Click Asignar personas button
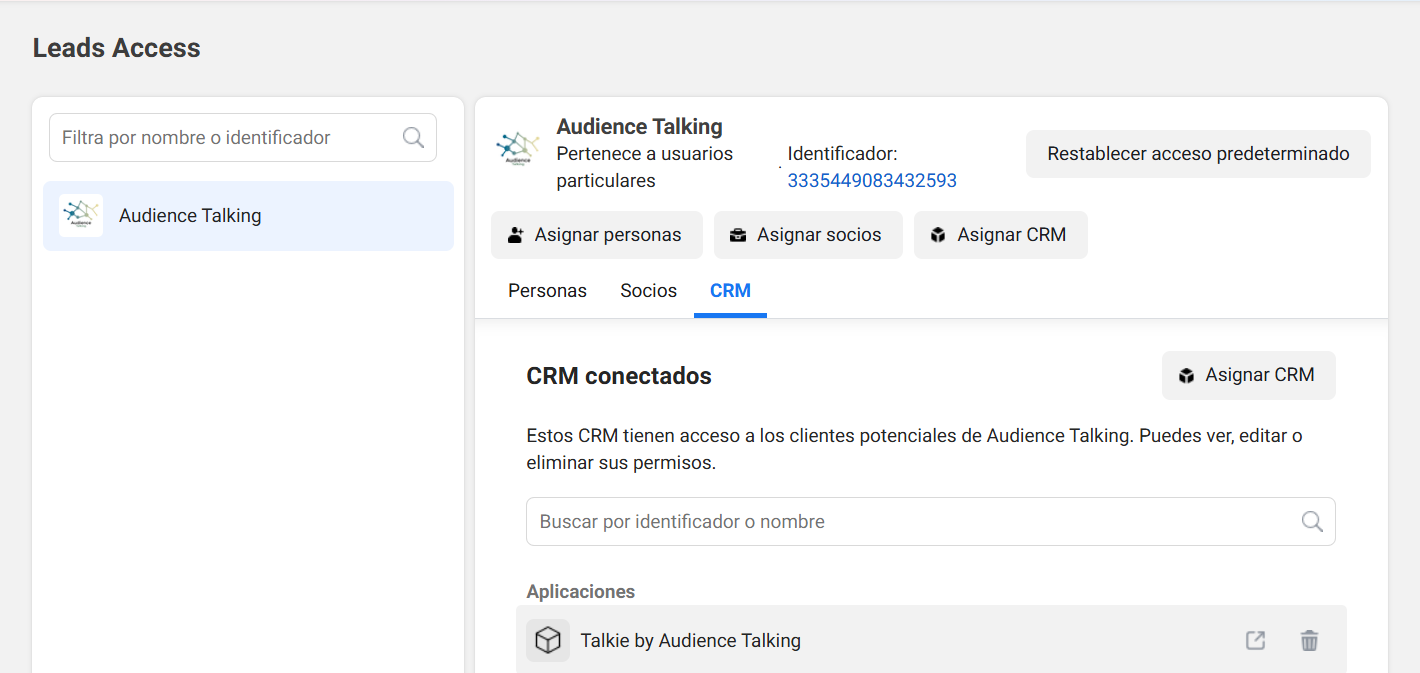 tap(597, 235)
